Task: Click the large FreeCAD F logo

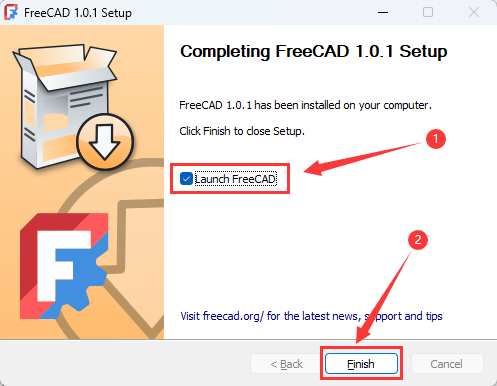Action: coord(64,266)
